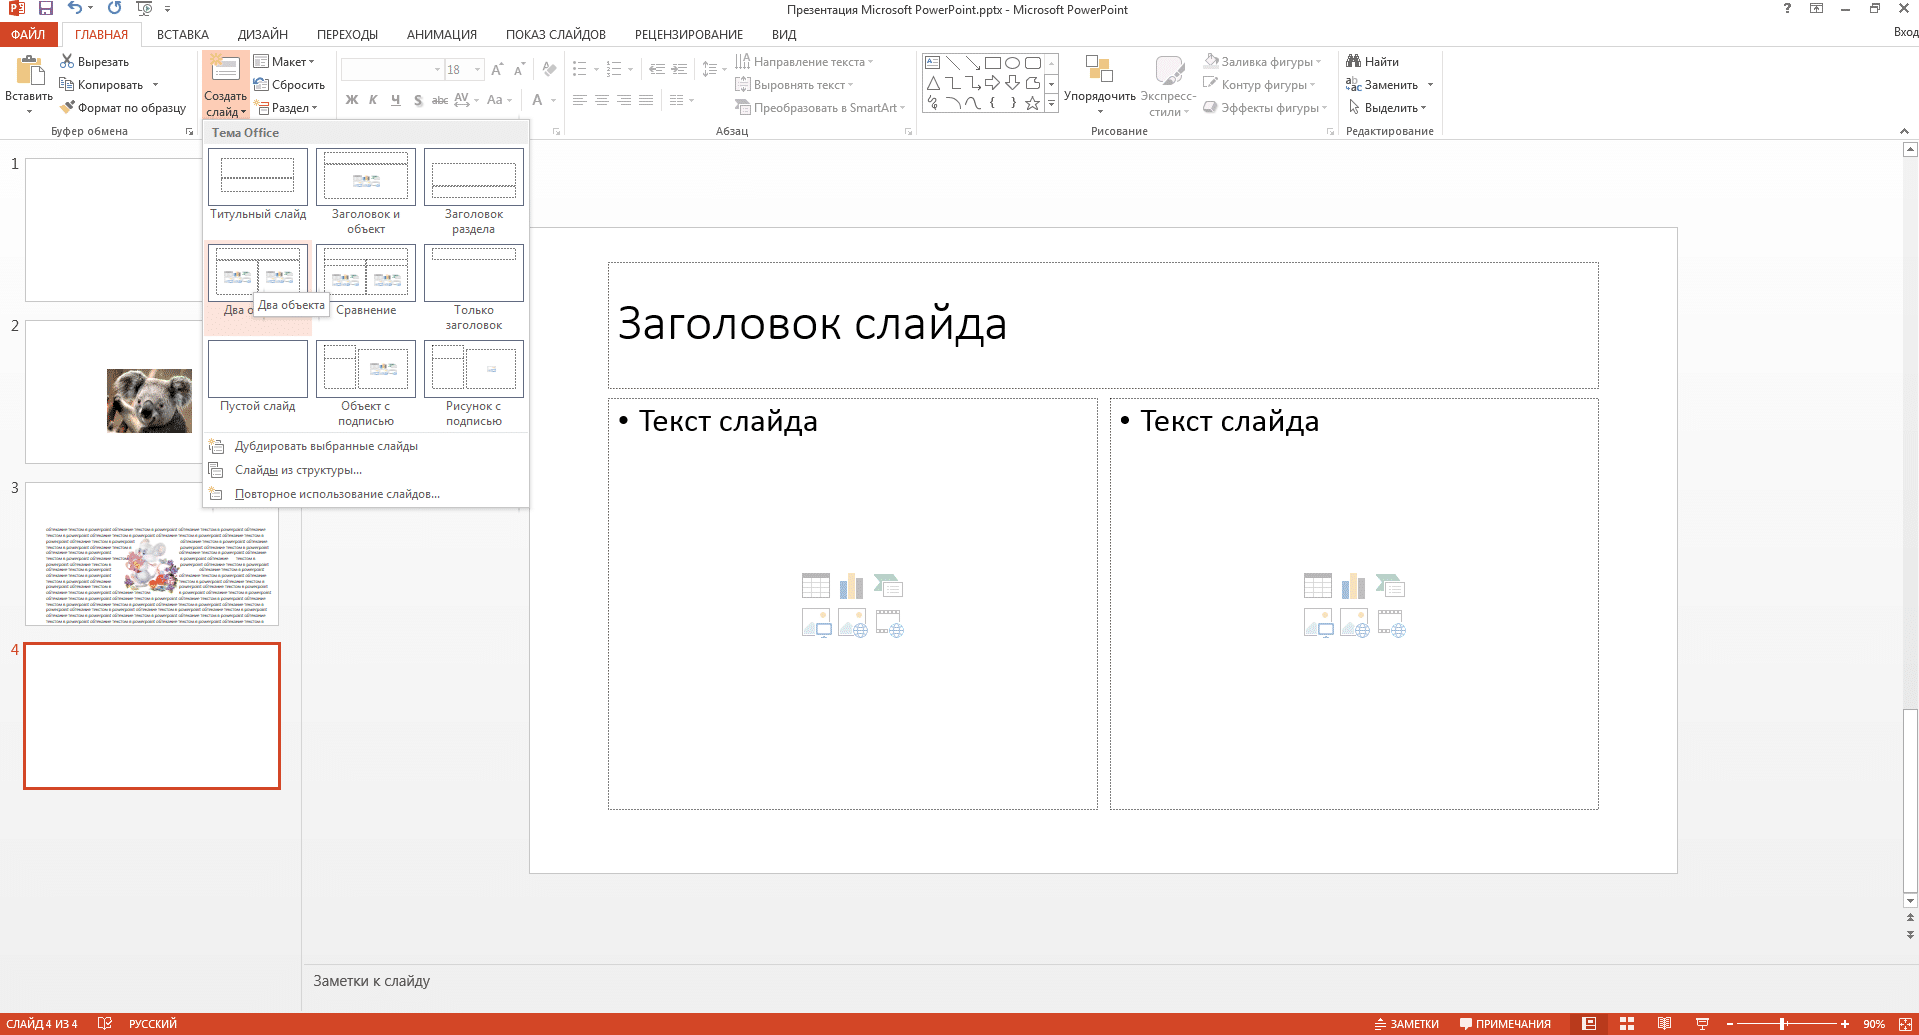Toggle Notes (ЗАМЕТКИ) pane in status bar
This screenshot has height=1035, width=1919.
[x=1407, y=1024]
